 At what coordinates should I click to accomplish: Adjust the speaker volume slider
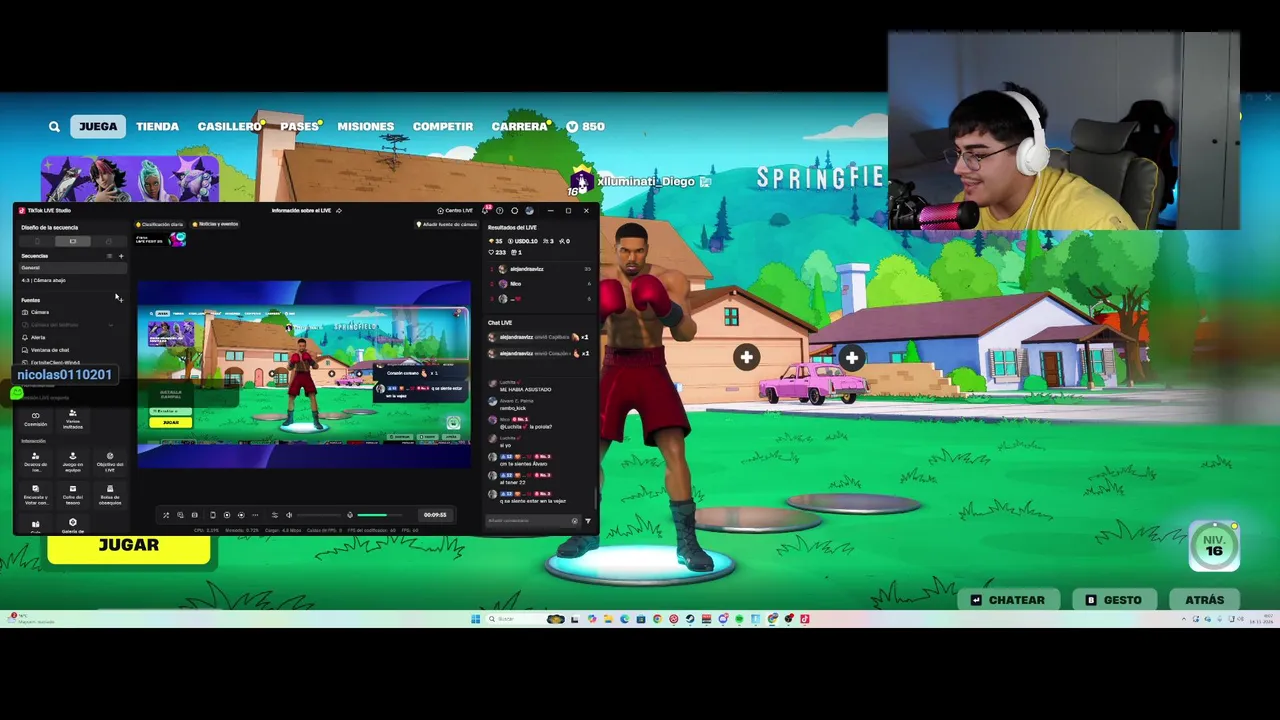[319, 515]
